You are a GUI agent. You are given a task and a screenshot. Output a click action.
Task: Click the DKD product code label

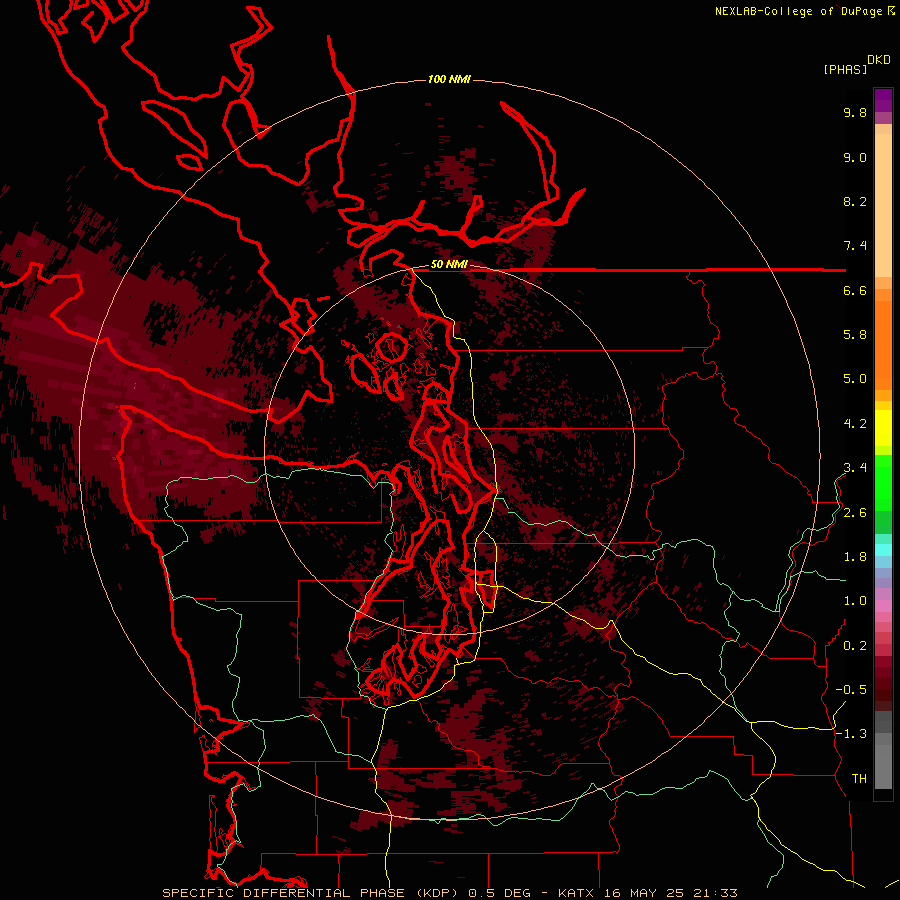click(x=878, y=60)
